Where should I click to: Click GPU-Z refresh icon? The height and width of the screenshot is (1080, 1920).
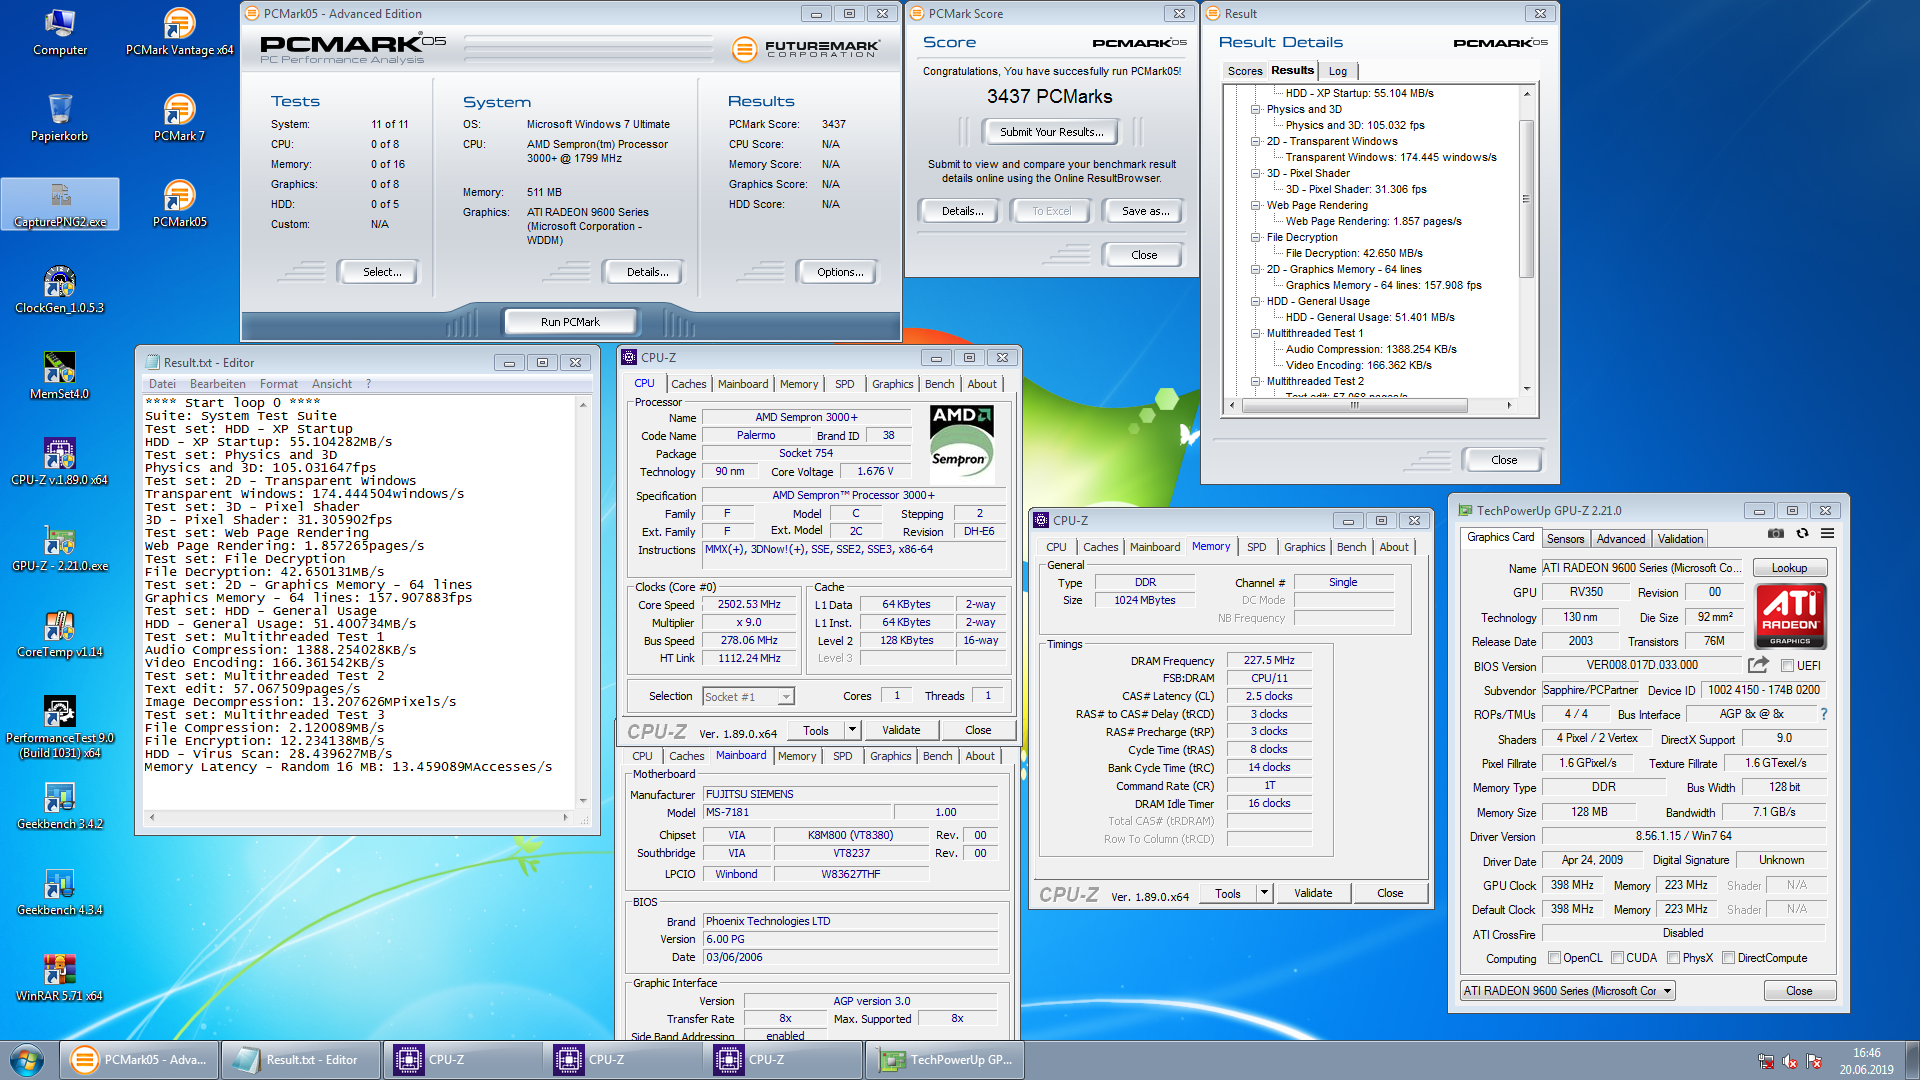click(x=1802, y=534)
